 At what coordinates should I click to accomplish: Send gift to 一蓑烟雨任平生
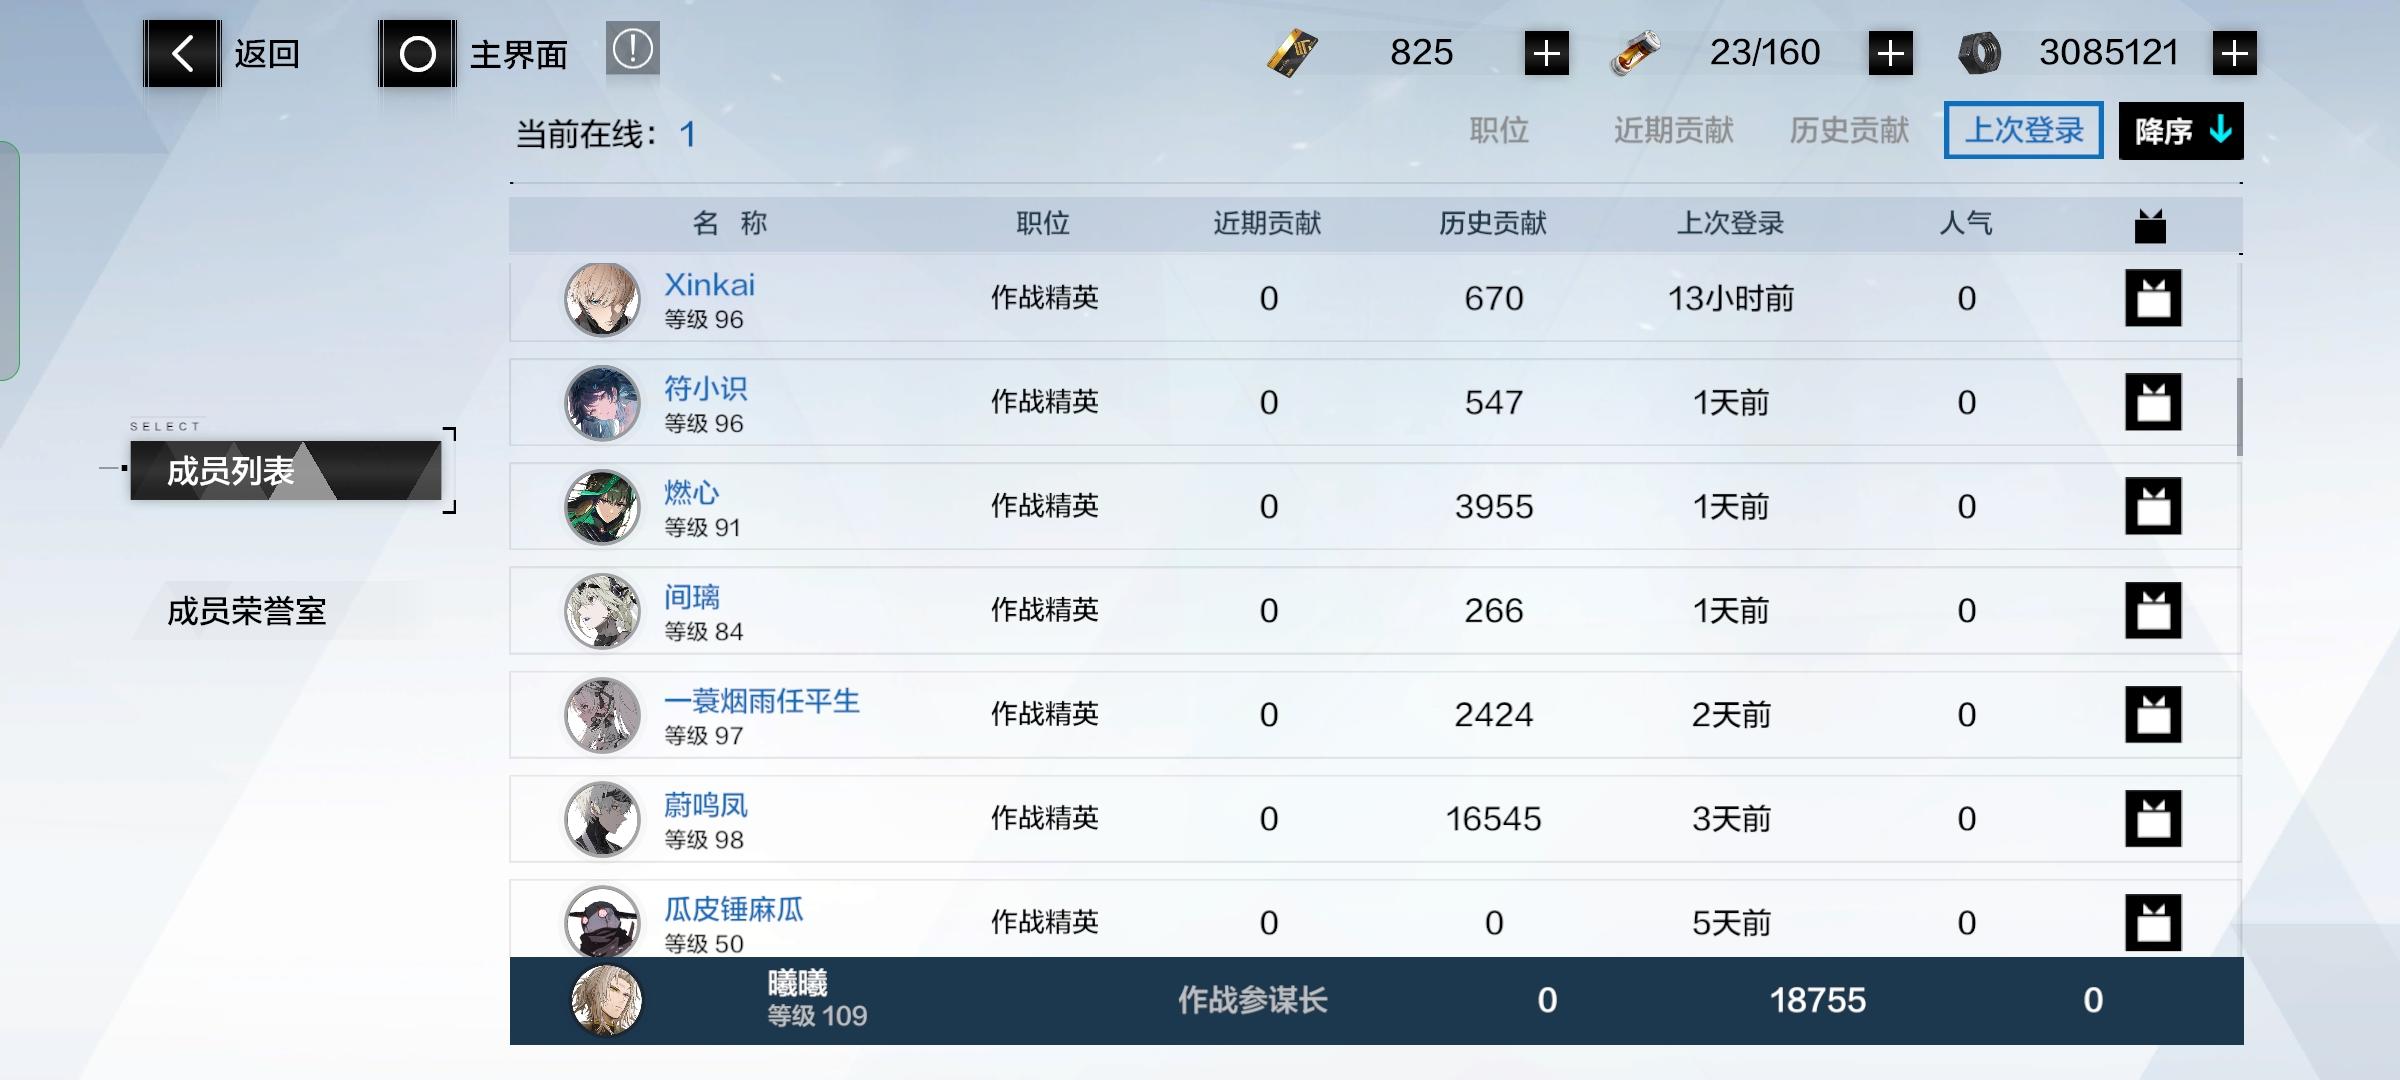2153,714
